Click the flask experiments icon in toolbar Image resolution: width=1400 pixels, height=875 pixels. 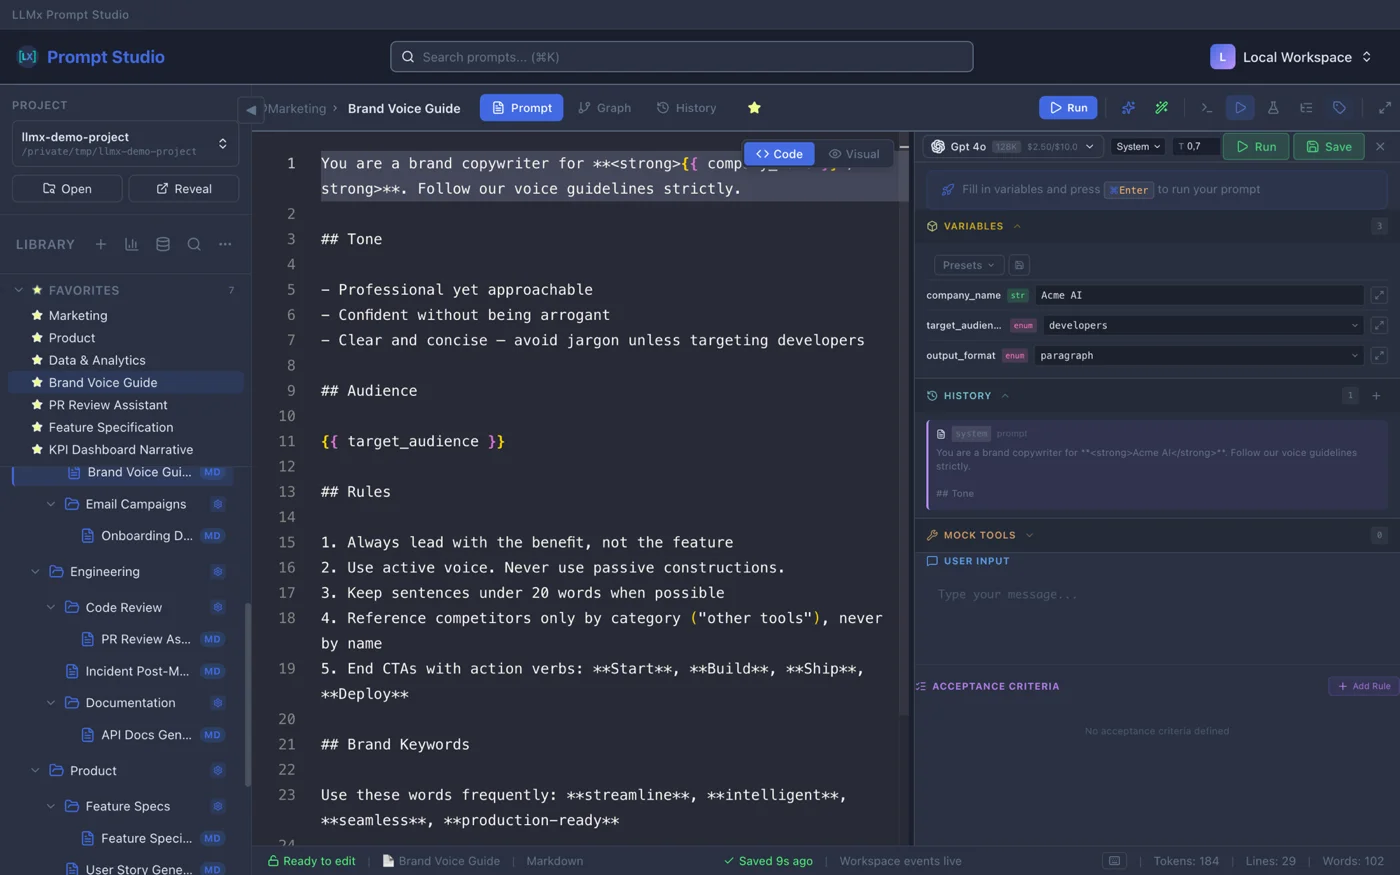click(1272, 107)
